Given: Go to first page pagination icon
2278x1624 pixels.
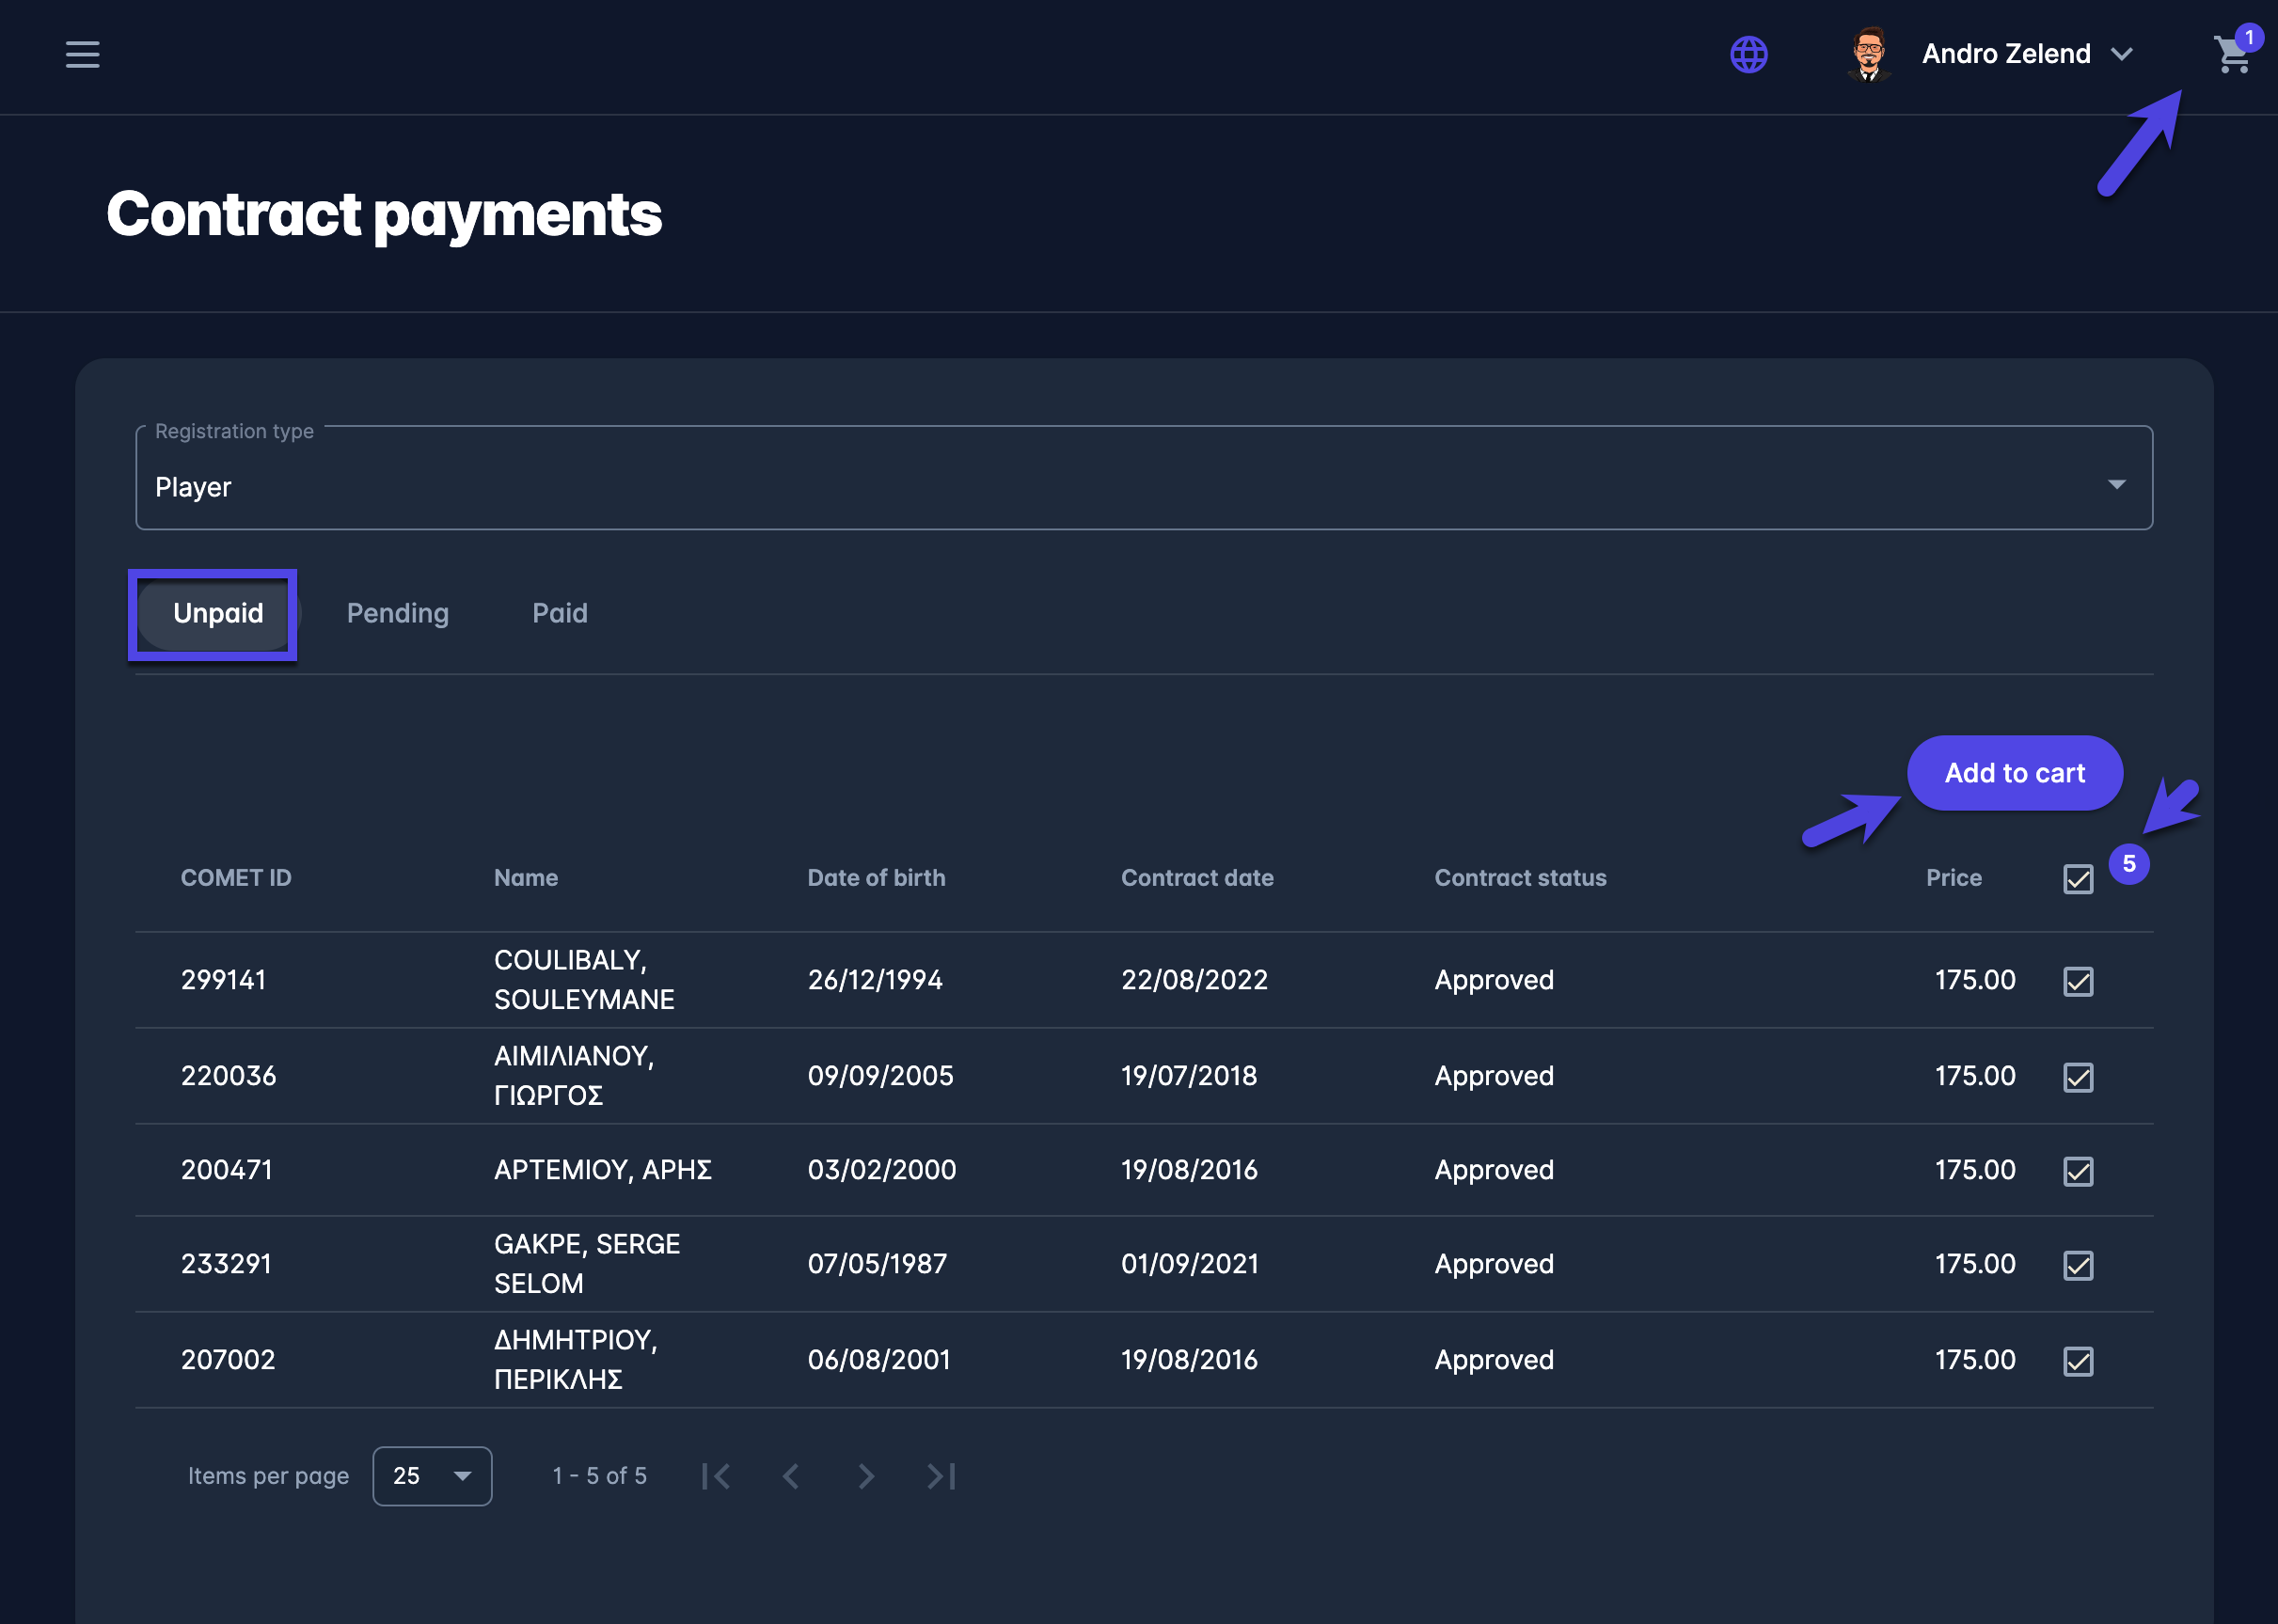Looking at the screenshot, I should coord(716,1476).
